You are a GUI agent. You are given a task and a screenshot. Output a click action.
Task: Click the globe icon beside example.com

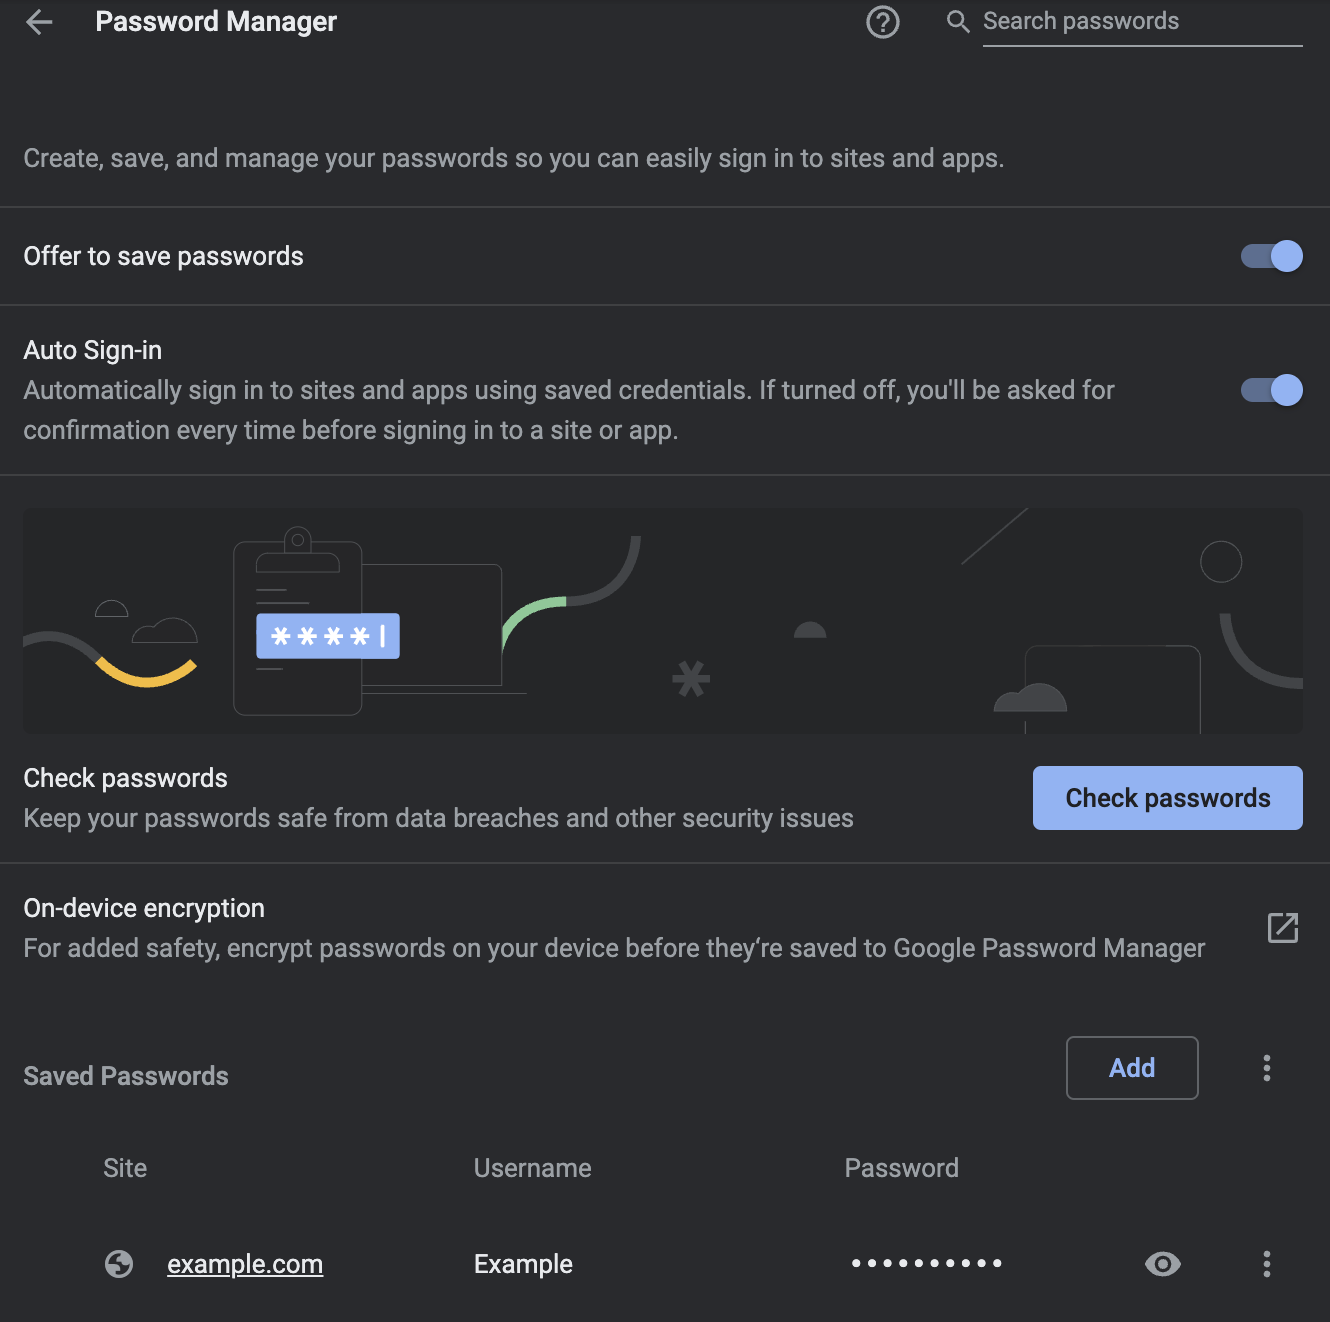[119, 1264]
